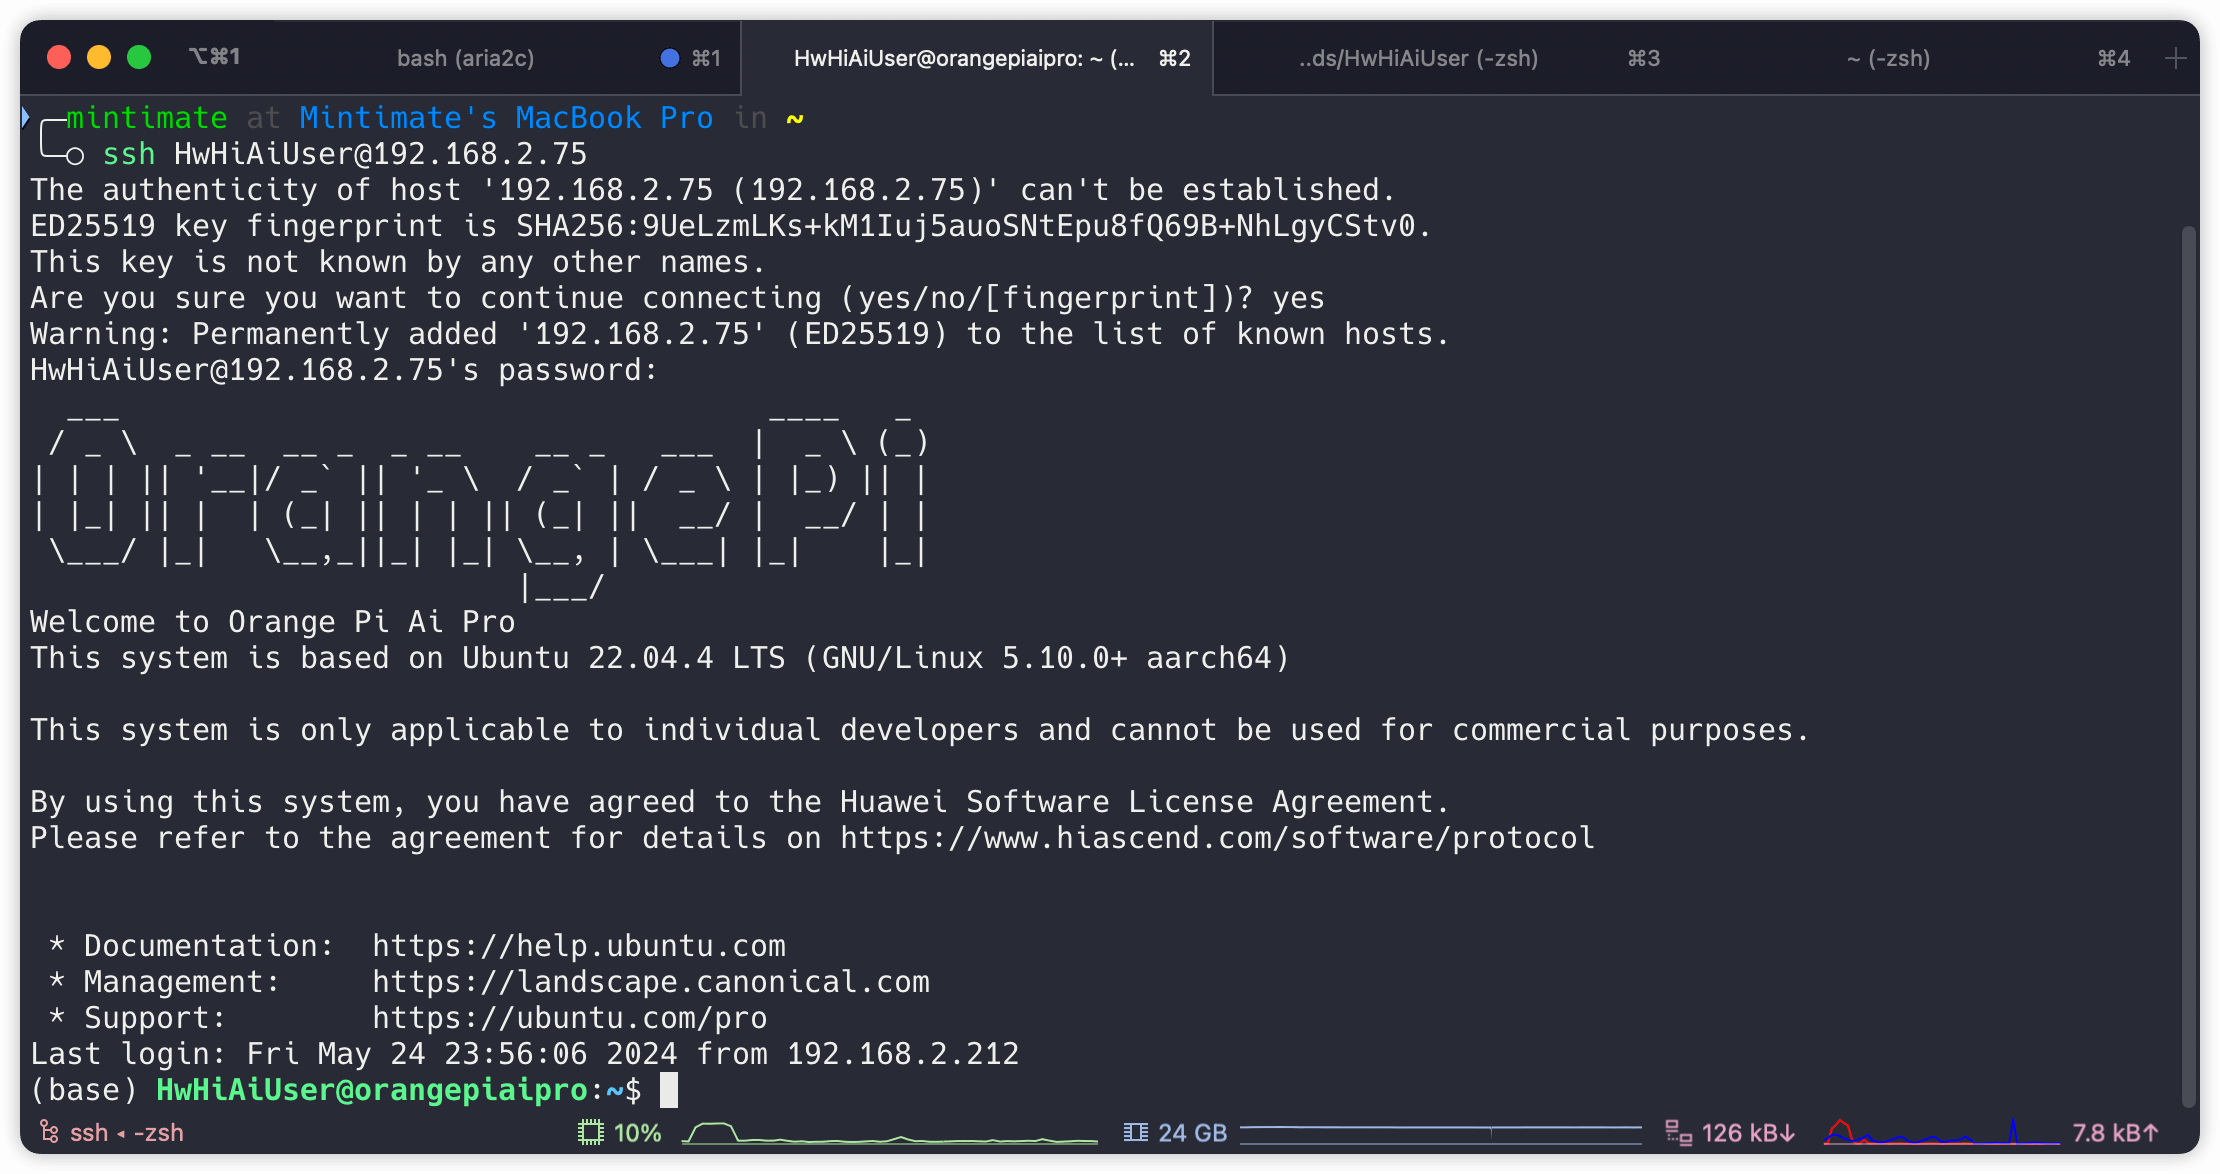Viewport: 2220px width, 1174px height.
Task: Click the yellow minimize window button
Action: click(x=99, y=57)
